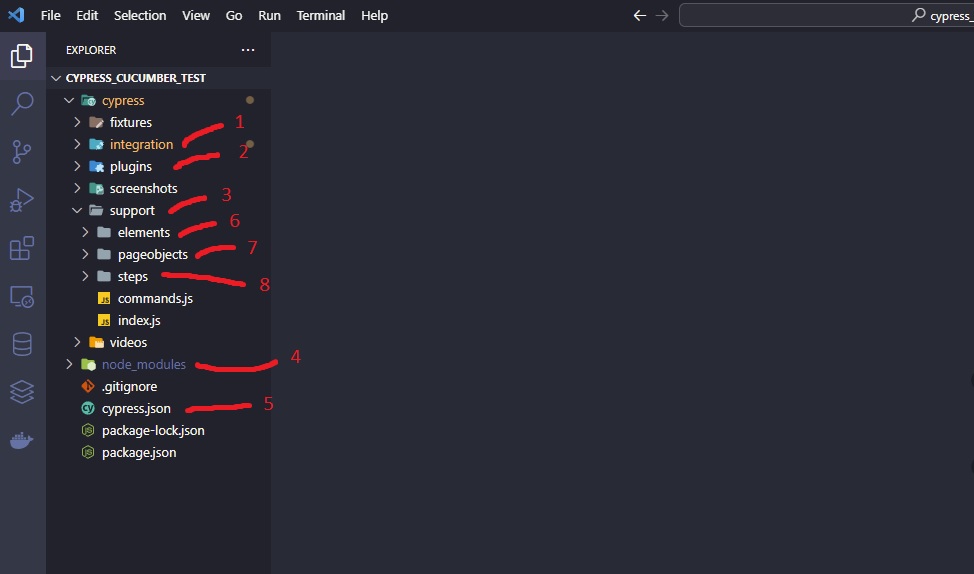Open the cypress.json file name

click(136, 409)
